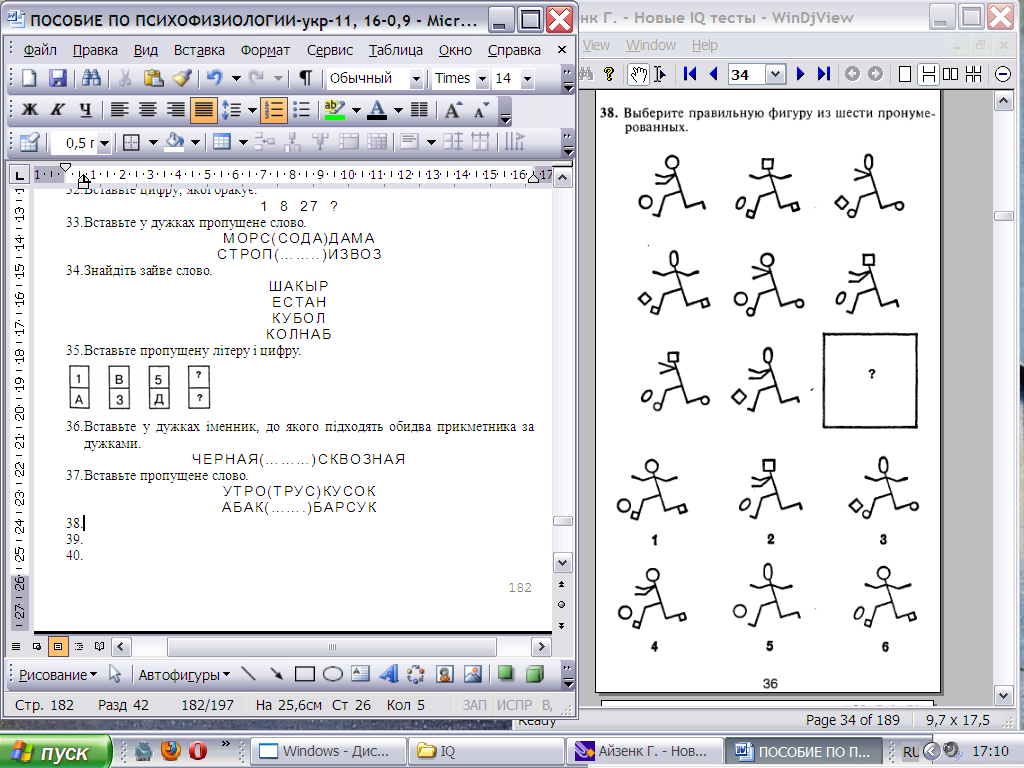Click the Undo arrow icon in Word
The height and width of the screenshot is (768, 1024).
coord(214,78)
